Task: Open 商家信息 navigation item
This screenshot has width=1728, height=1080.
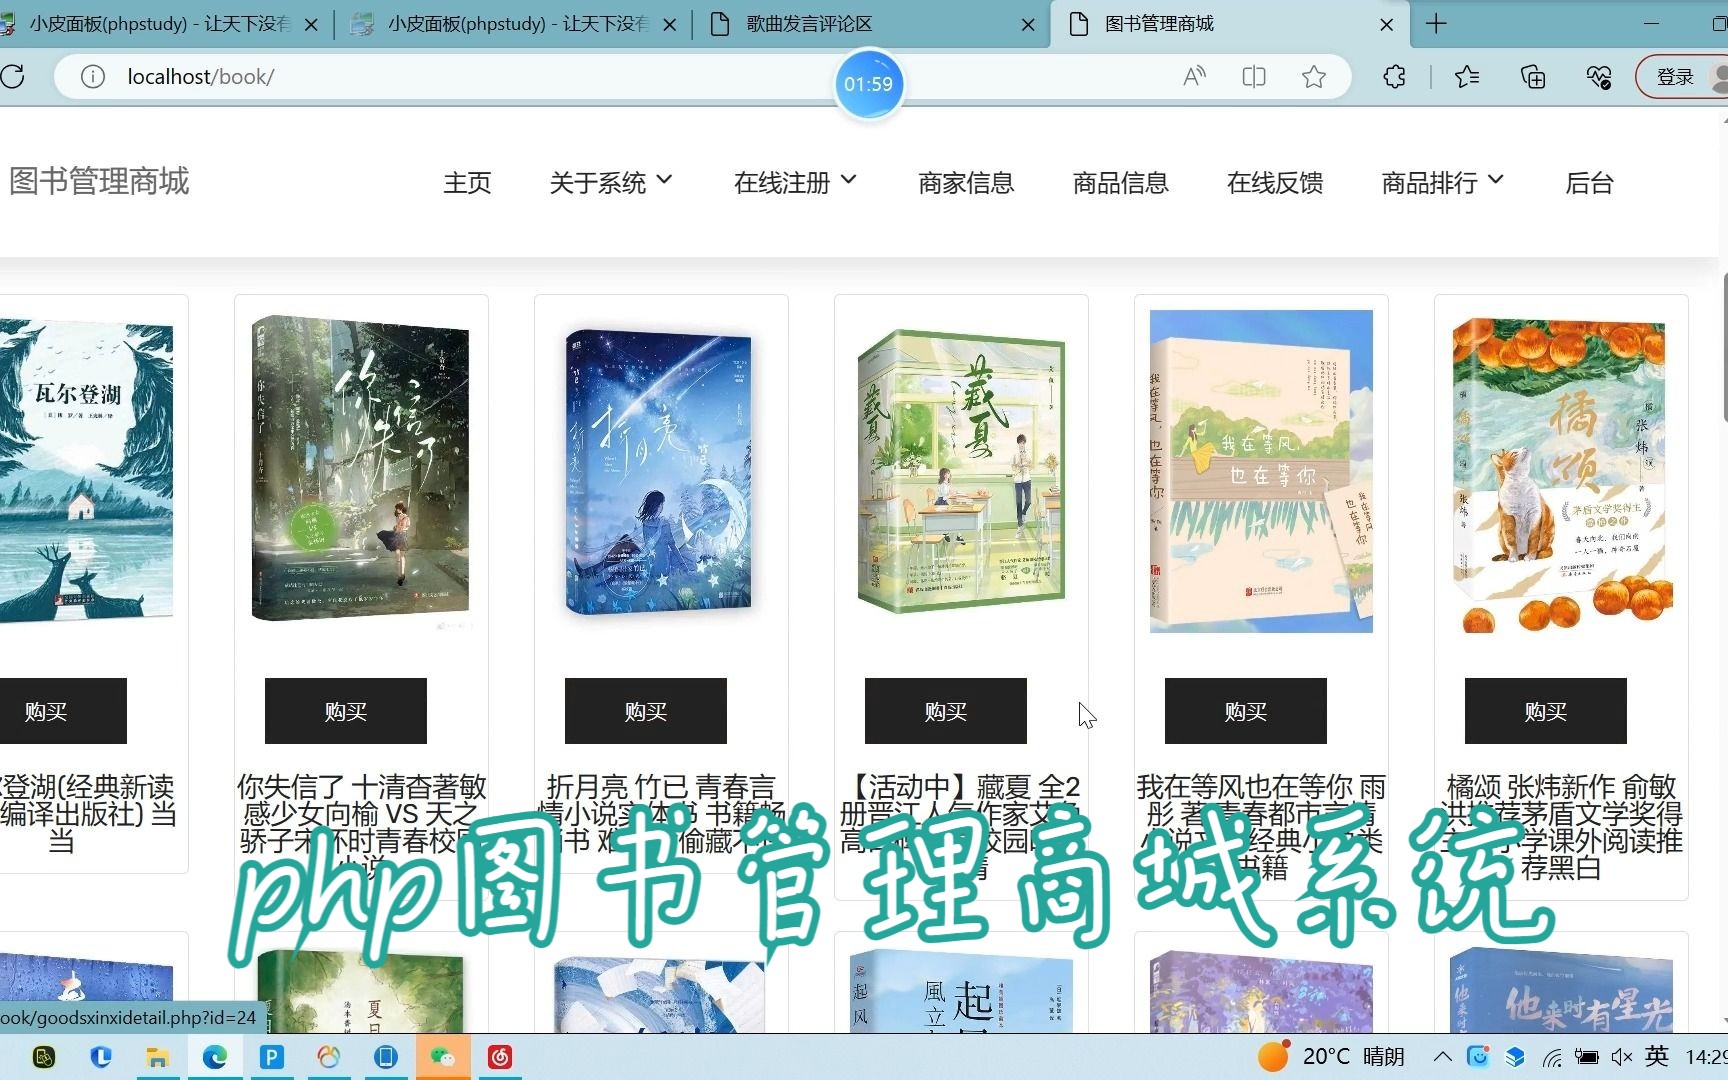Action: (x=966, y=183)
